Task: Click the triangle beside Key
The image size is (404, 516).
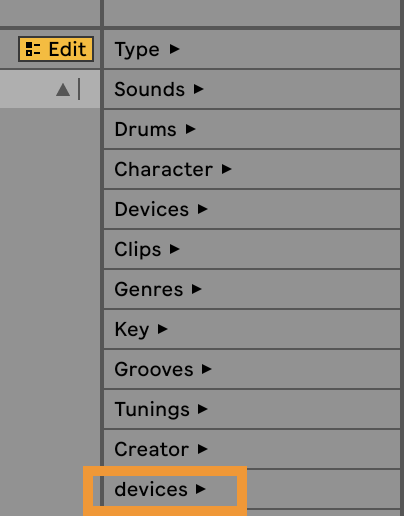Action: click(x=162, y=329)
